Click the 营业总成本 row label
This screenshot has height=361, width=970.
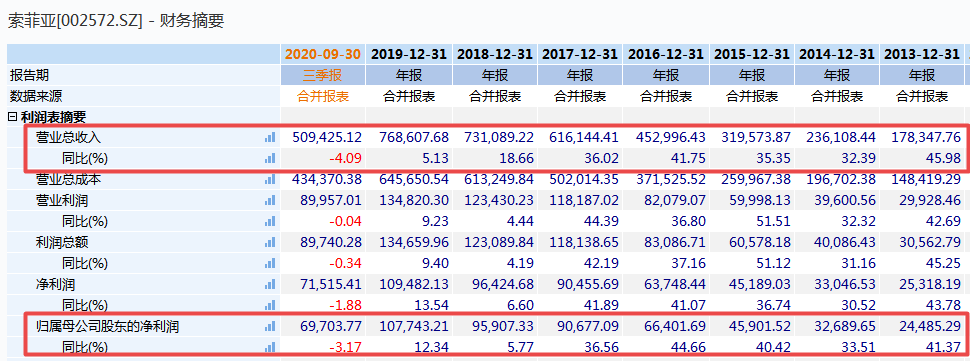(68, 179)
